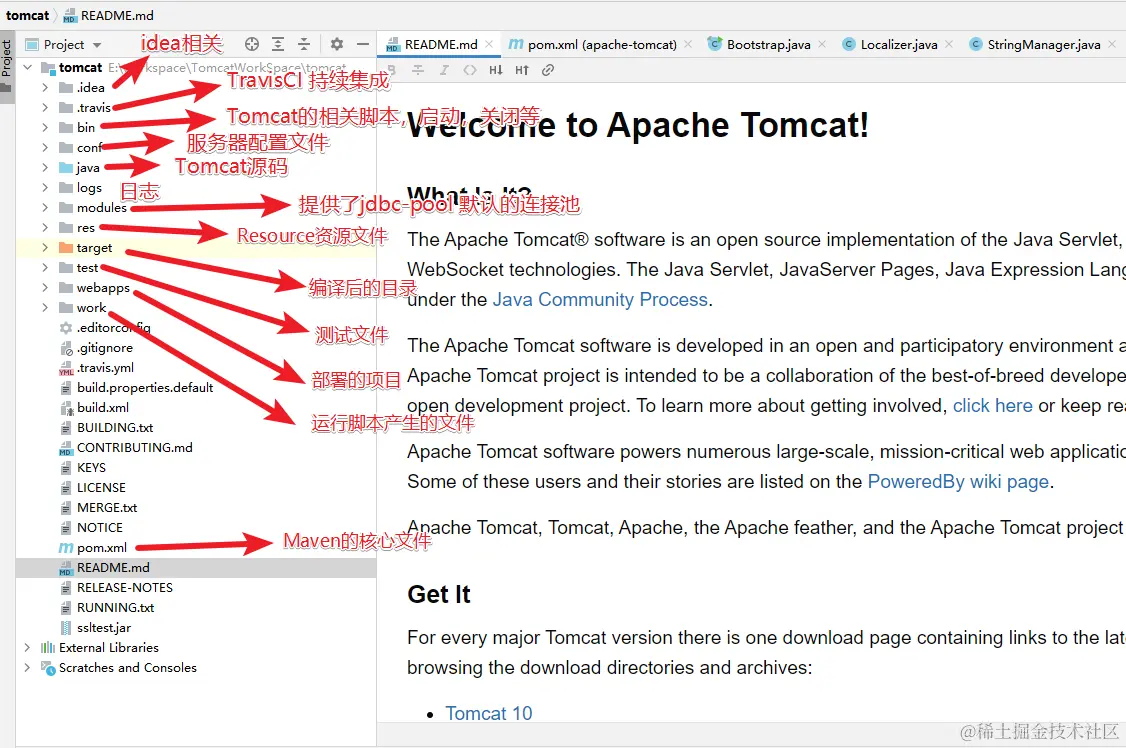Viewport: 1126px width, 748px height.
Task: Click the decrease header level icon
Action: click(495, 70)
